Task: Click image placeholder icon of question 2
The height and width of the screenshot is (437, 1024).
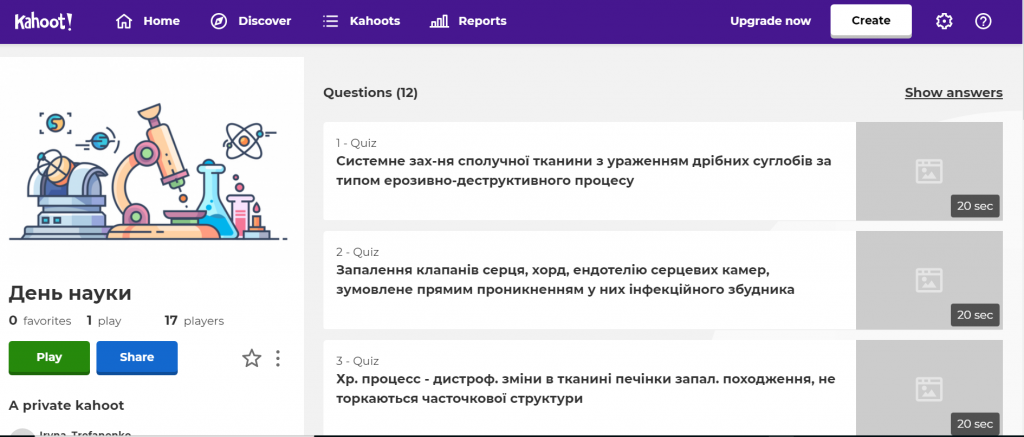Action: (929, 280)
